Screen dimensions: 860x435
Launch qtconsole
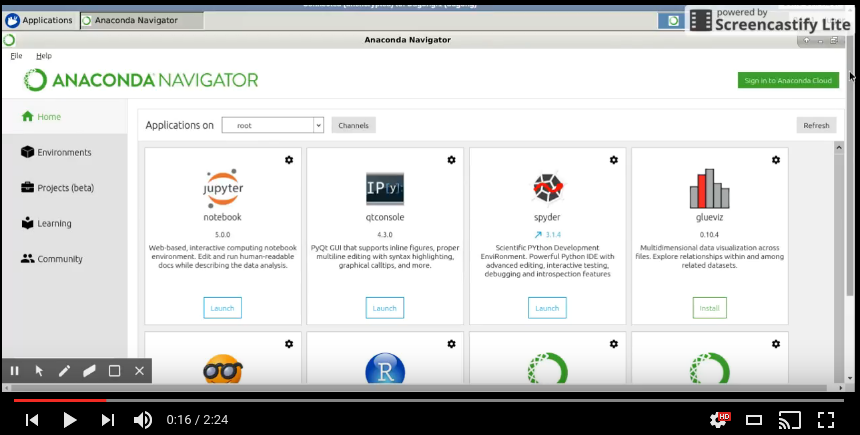pyautogui.click(x=385, y=308)
